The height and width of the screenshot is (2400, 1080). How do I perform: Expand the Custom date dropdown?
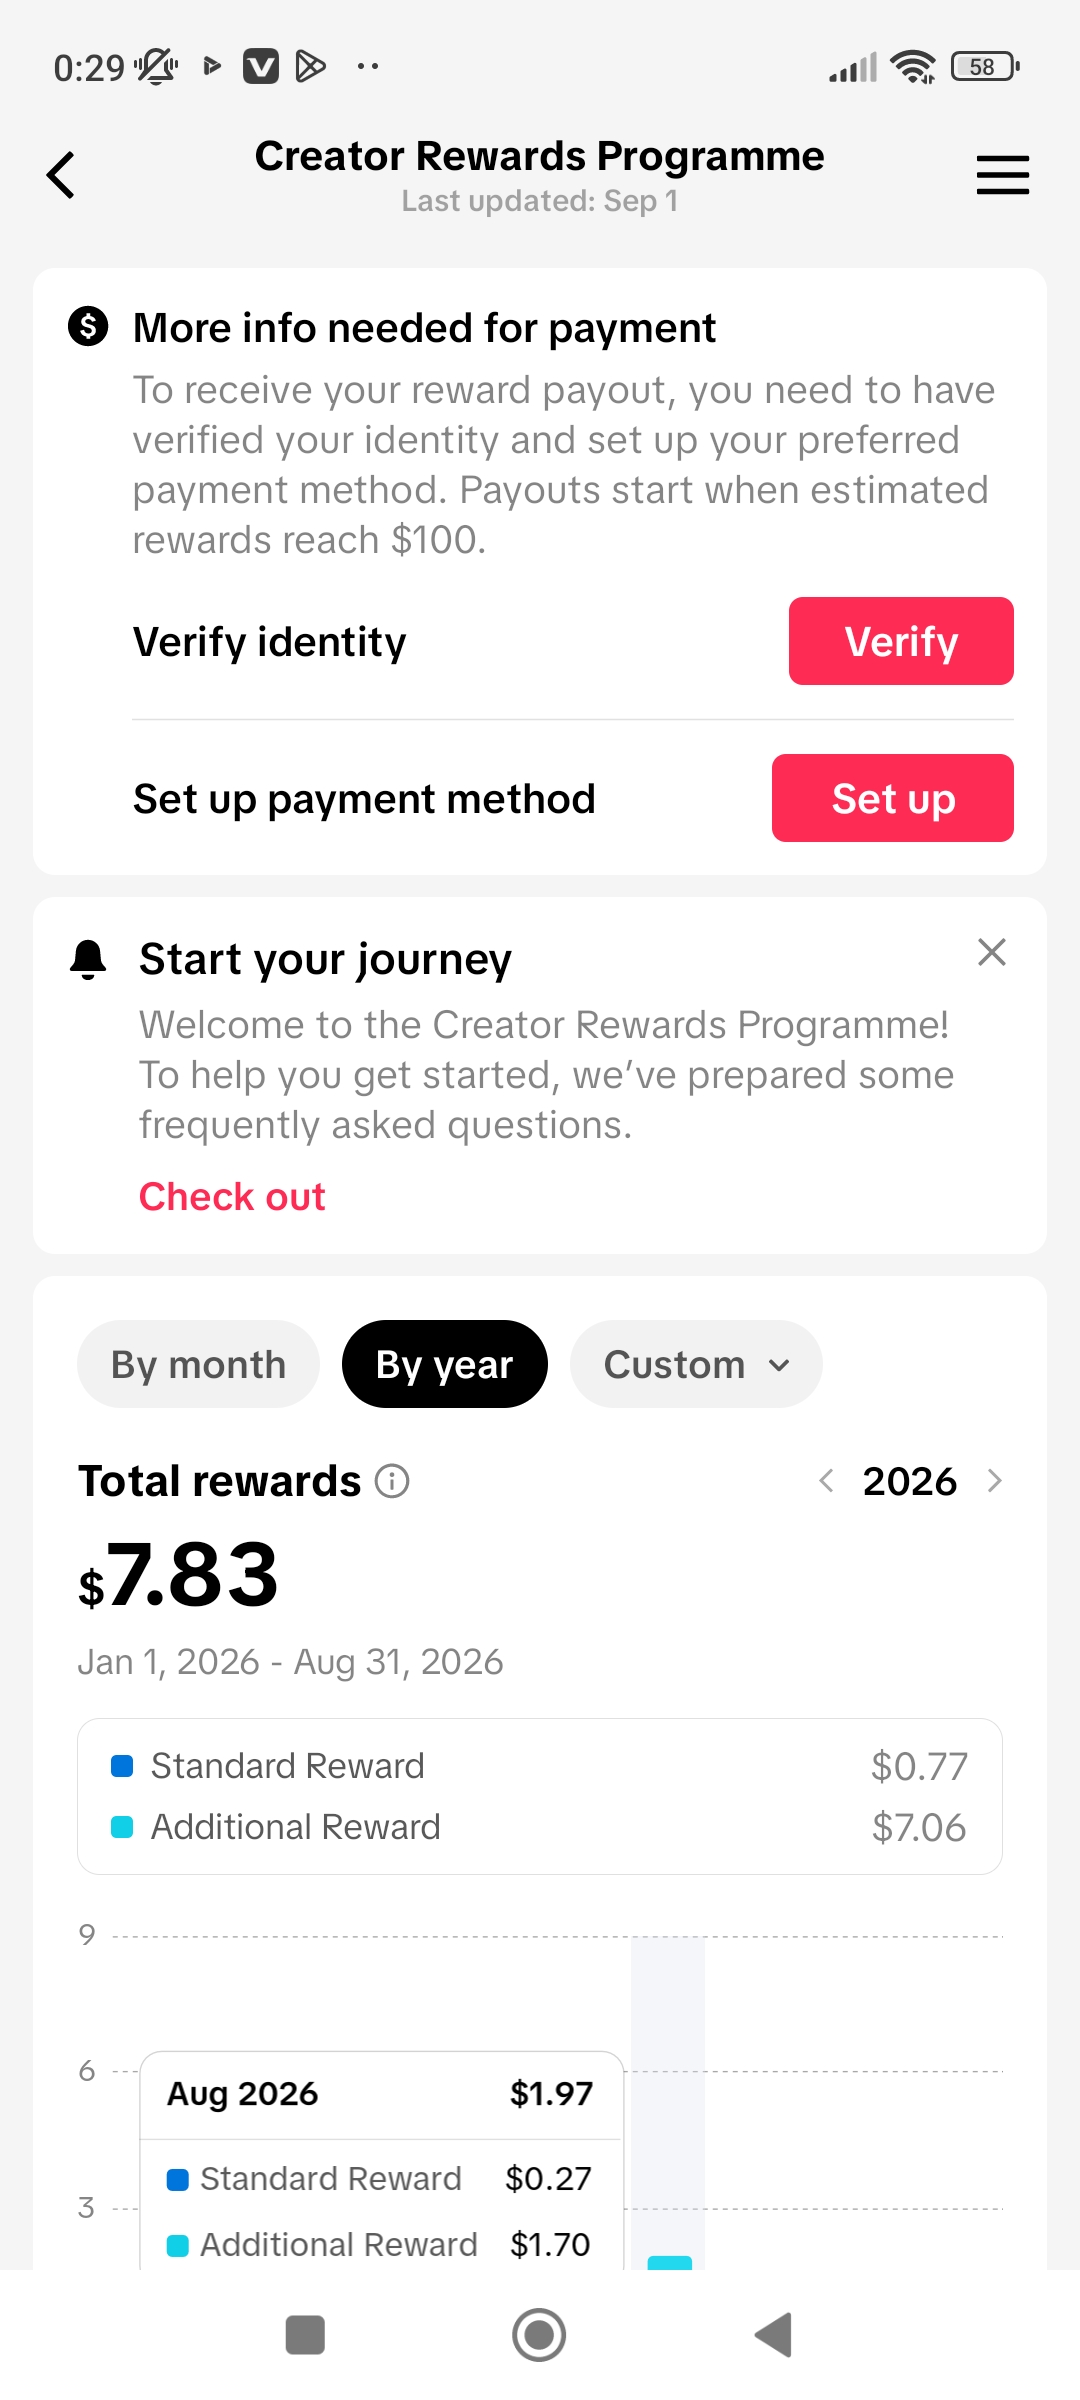tap(696, 1364)
